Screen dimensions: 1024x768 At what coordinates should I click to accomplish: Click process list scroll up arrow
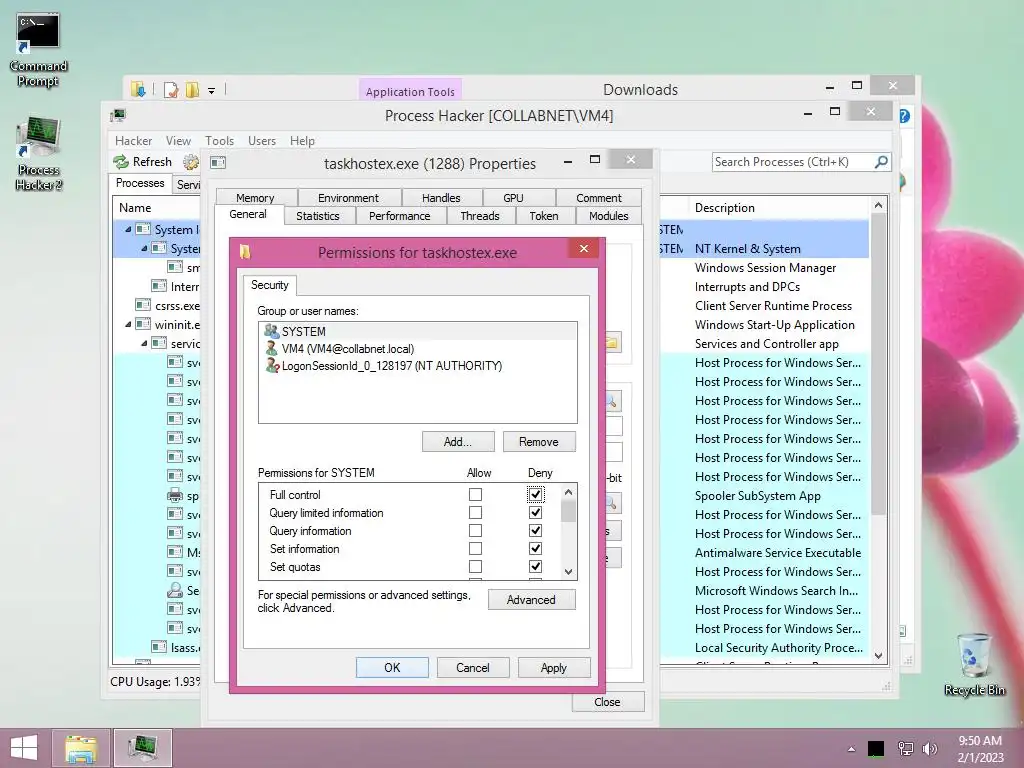point(878,205)
